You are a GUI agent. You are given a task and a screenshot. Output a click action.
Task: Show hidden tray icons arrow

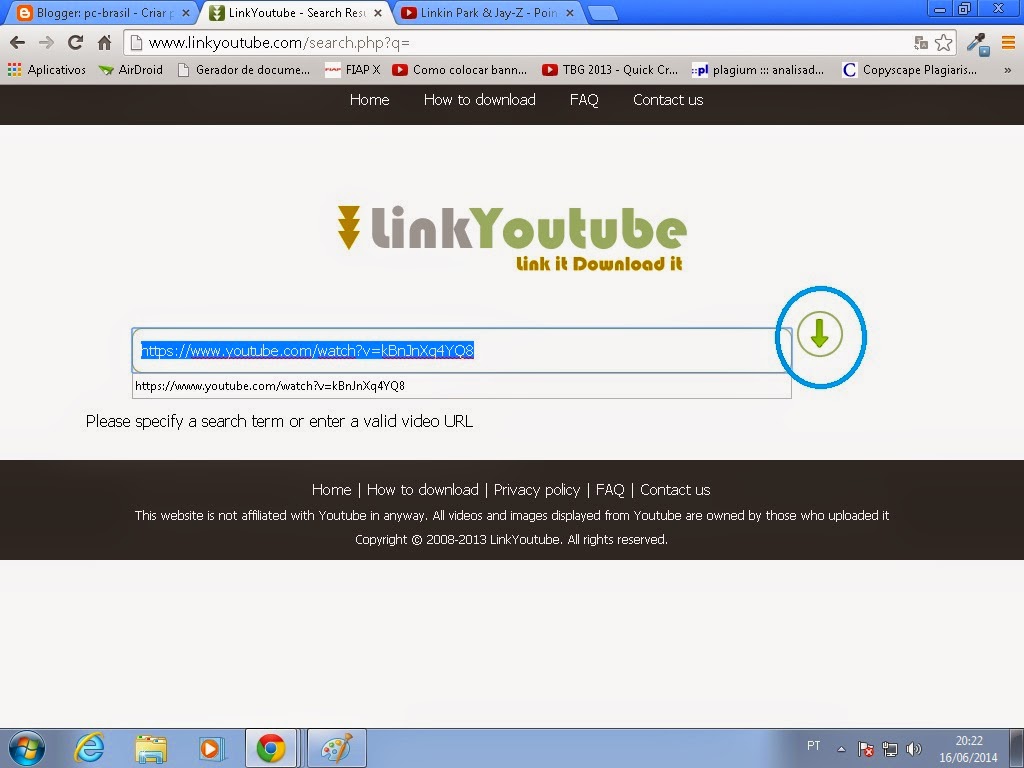841,749
